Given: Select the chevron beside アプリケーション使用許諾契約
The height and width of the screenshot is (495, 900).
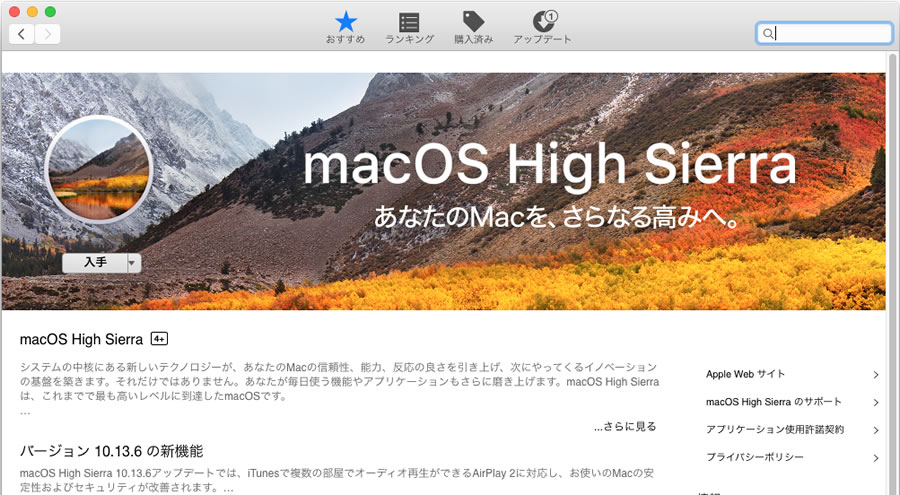Looking at the screenshot, I should click(876, 430).
